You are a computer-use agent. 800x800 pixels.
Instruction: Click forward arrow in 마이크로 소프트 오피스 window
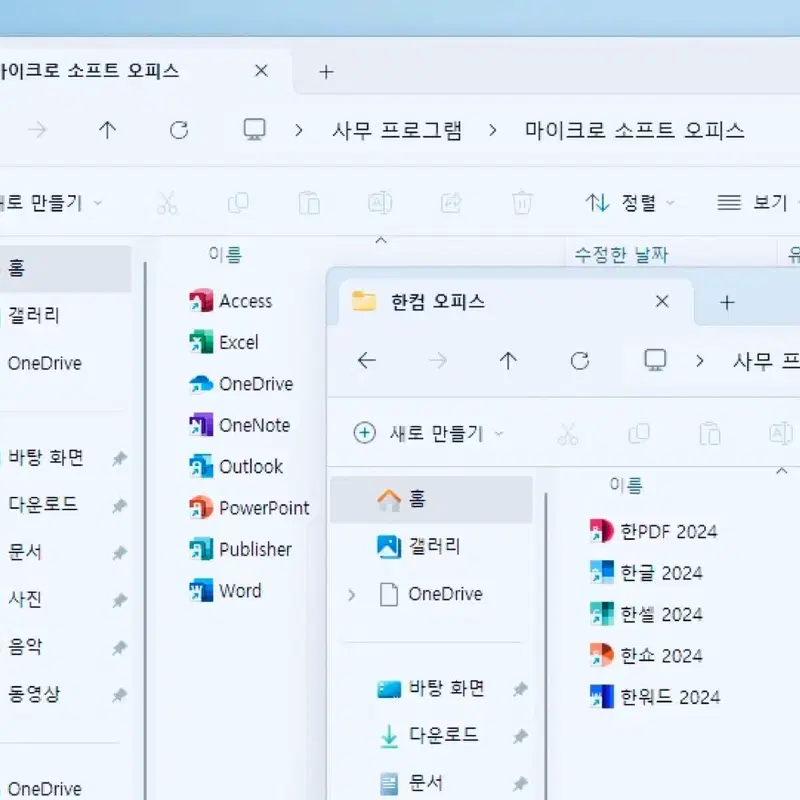pyautogui.click(x=37, y=130)
